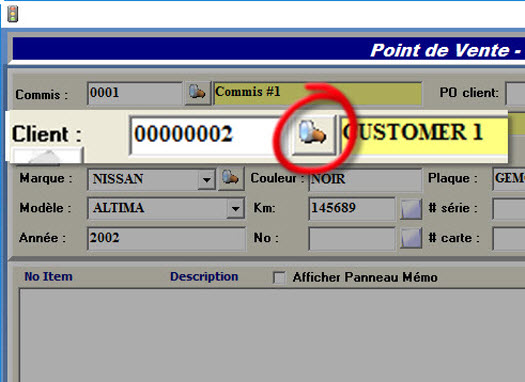Click the Commis #1 name field
Screen dimensions: 525x382
[x=317, y=93]
